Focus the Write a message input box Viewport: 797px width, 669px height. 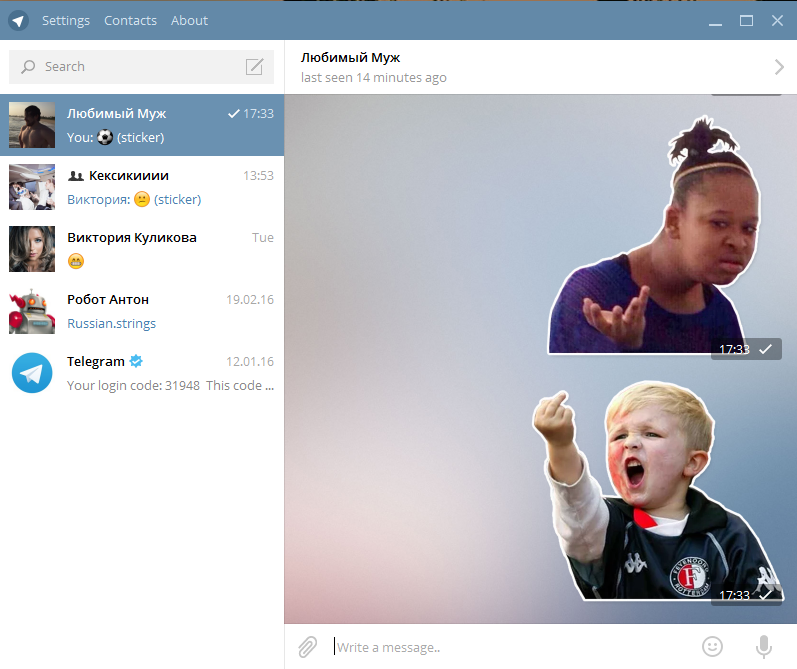pyautogui.click(x=500, y=647)
